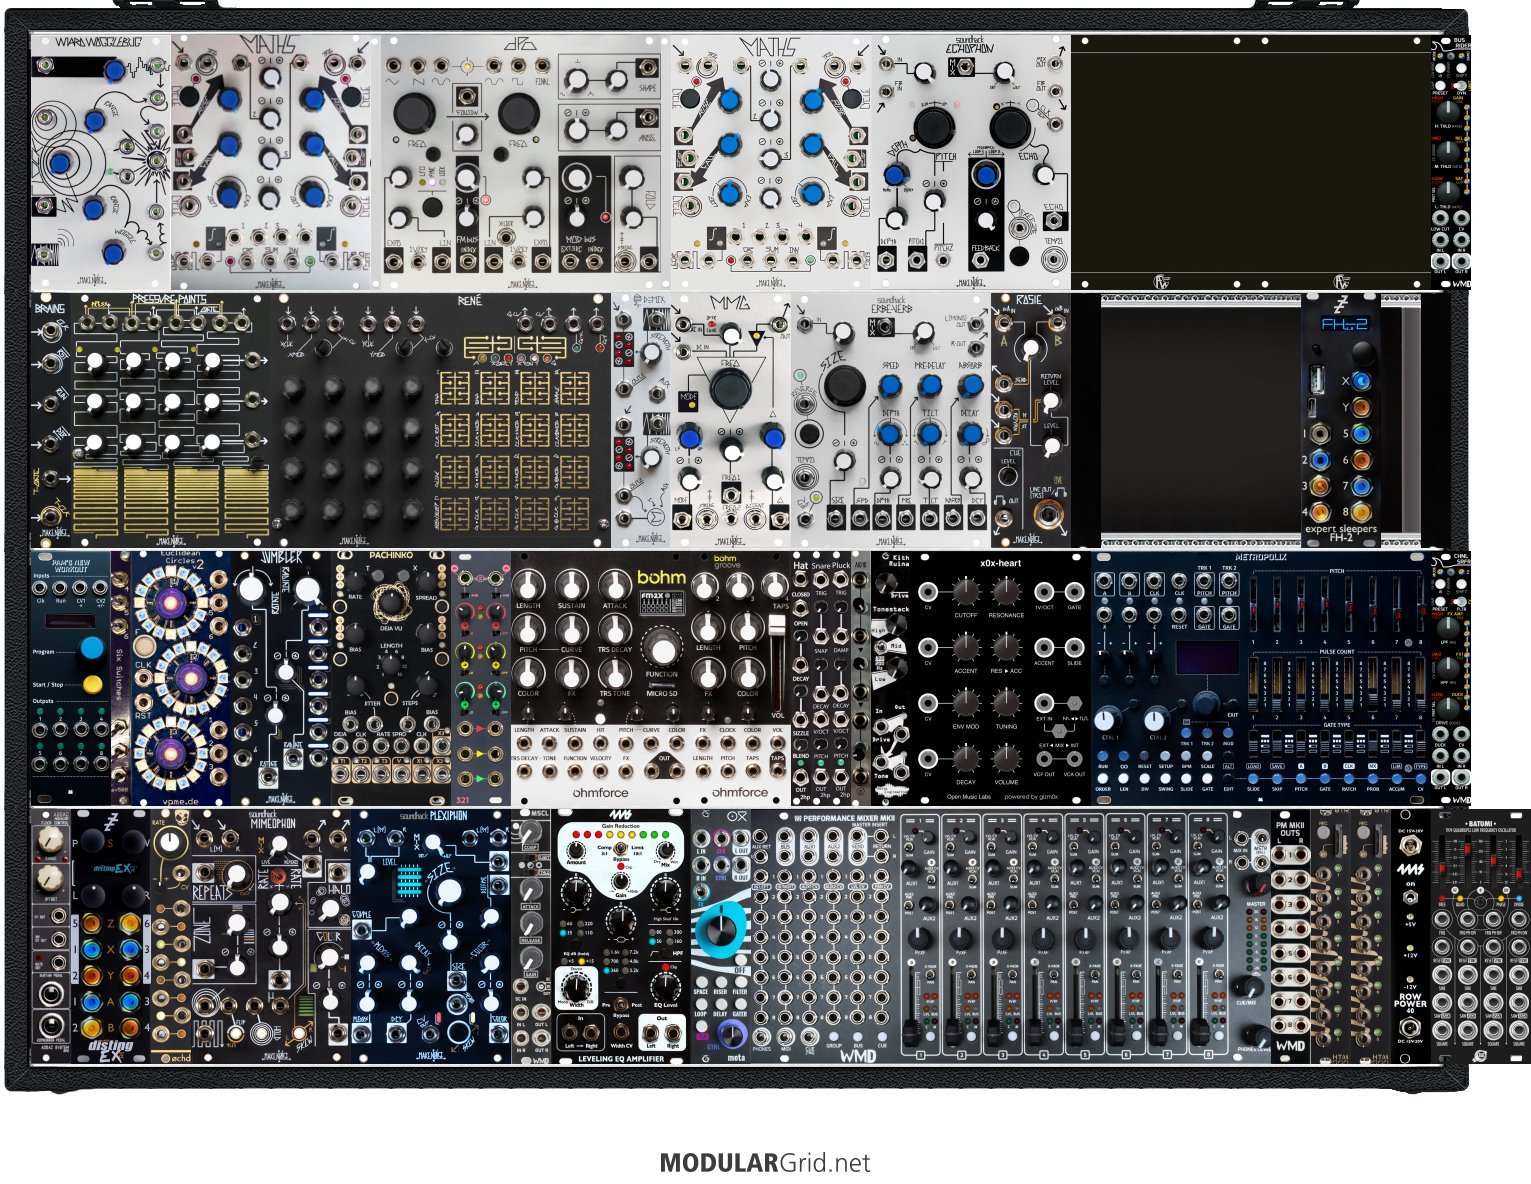1531x1184 pixels.
Task: Open the Erbe-Verb reverb module
Action: [x=891, y=420]
